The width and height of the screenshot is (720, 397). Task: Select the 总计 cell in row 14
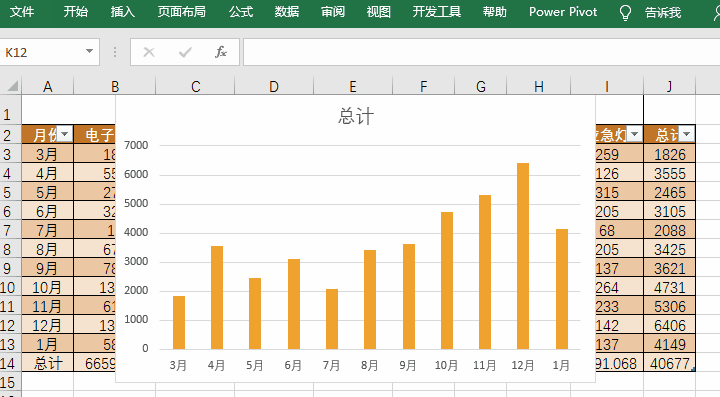(47, 363)
